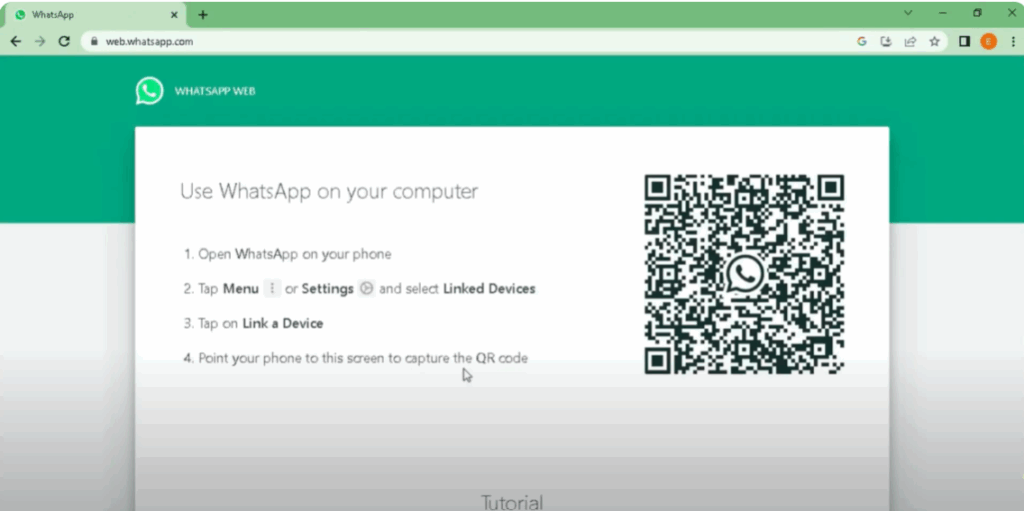Click the lock icon in address bar

(95, 41)
